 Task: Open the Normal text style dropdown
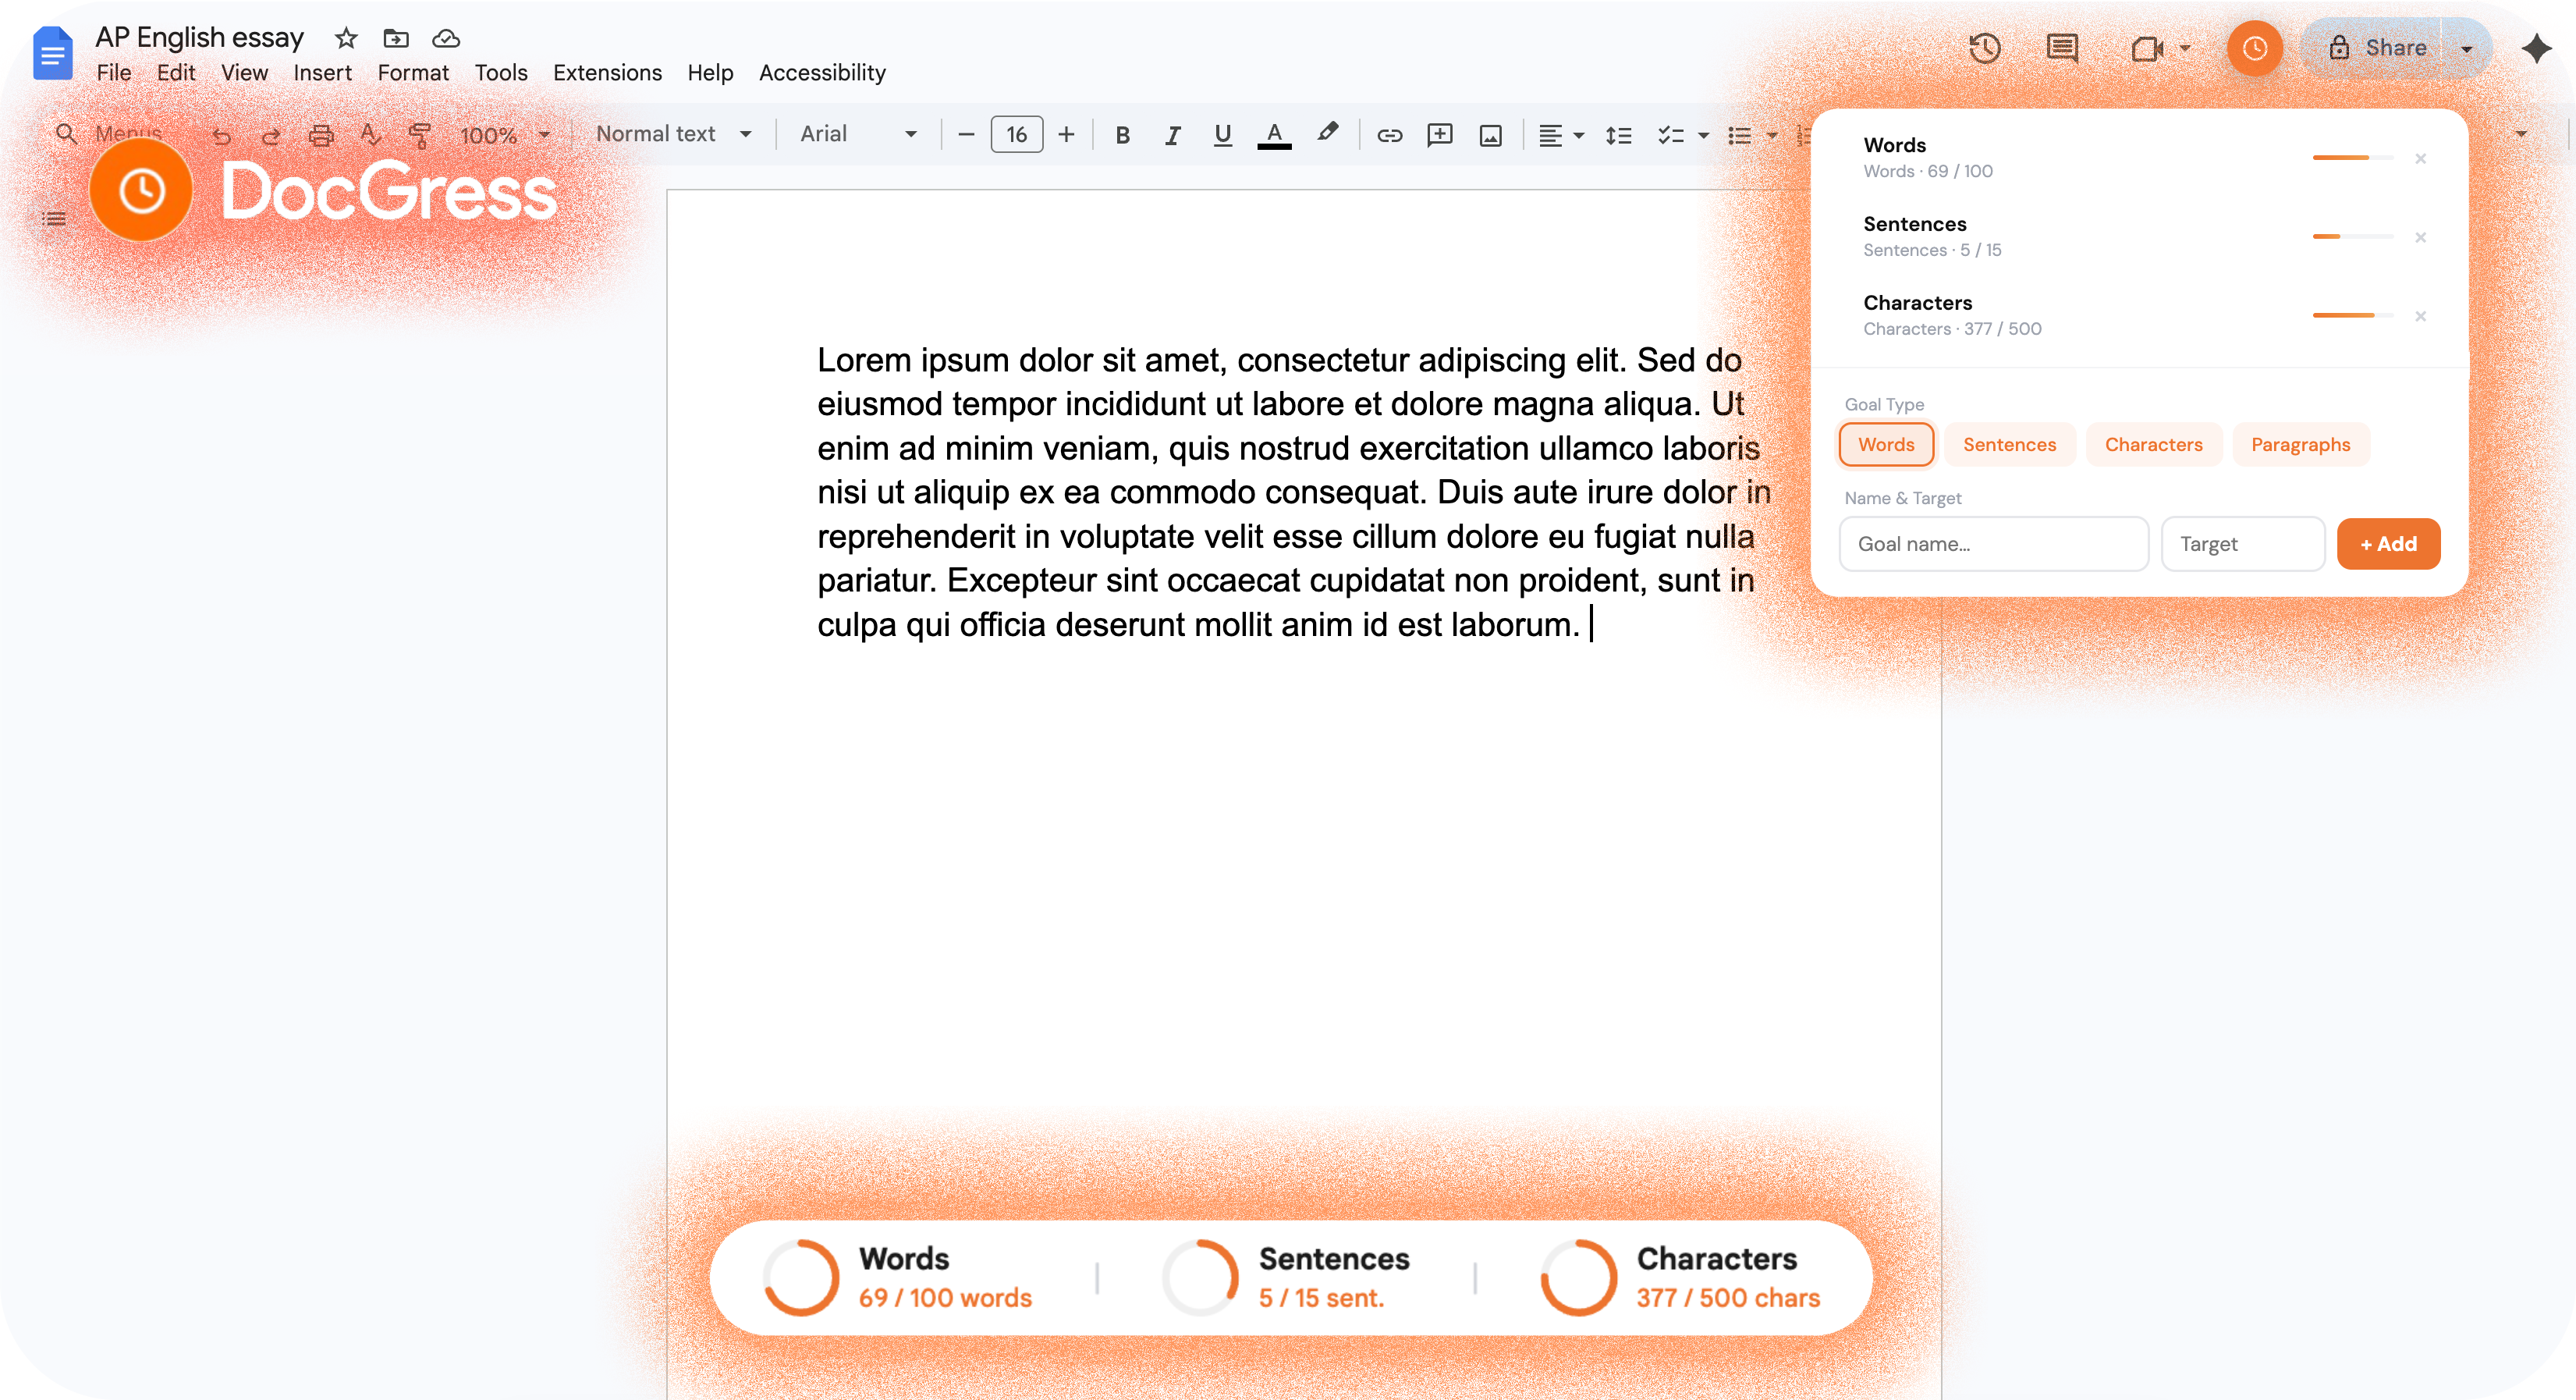tap(673, 134)
